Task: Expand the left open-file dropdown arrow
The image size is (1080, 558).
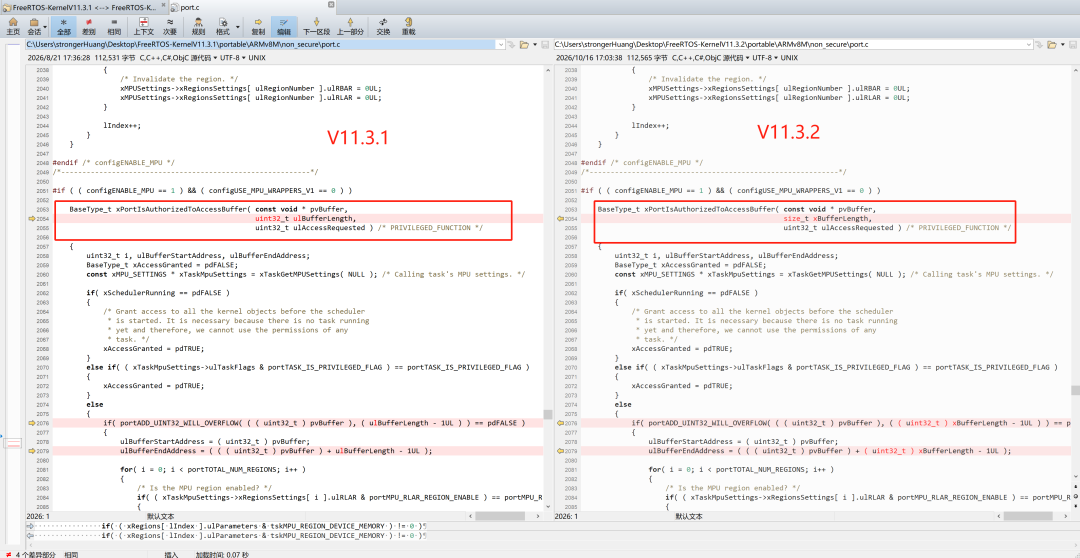Action: (x=533, y=45)
